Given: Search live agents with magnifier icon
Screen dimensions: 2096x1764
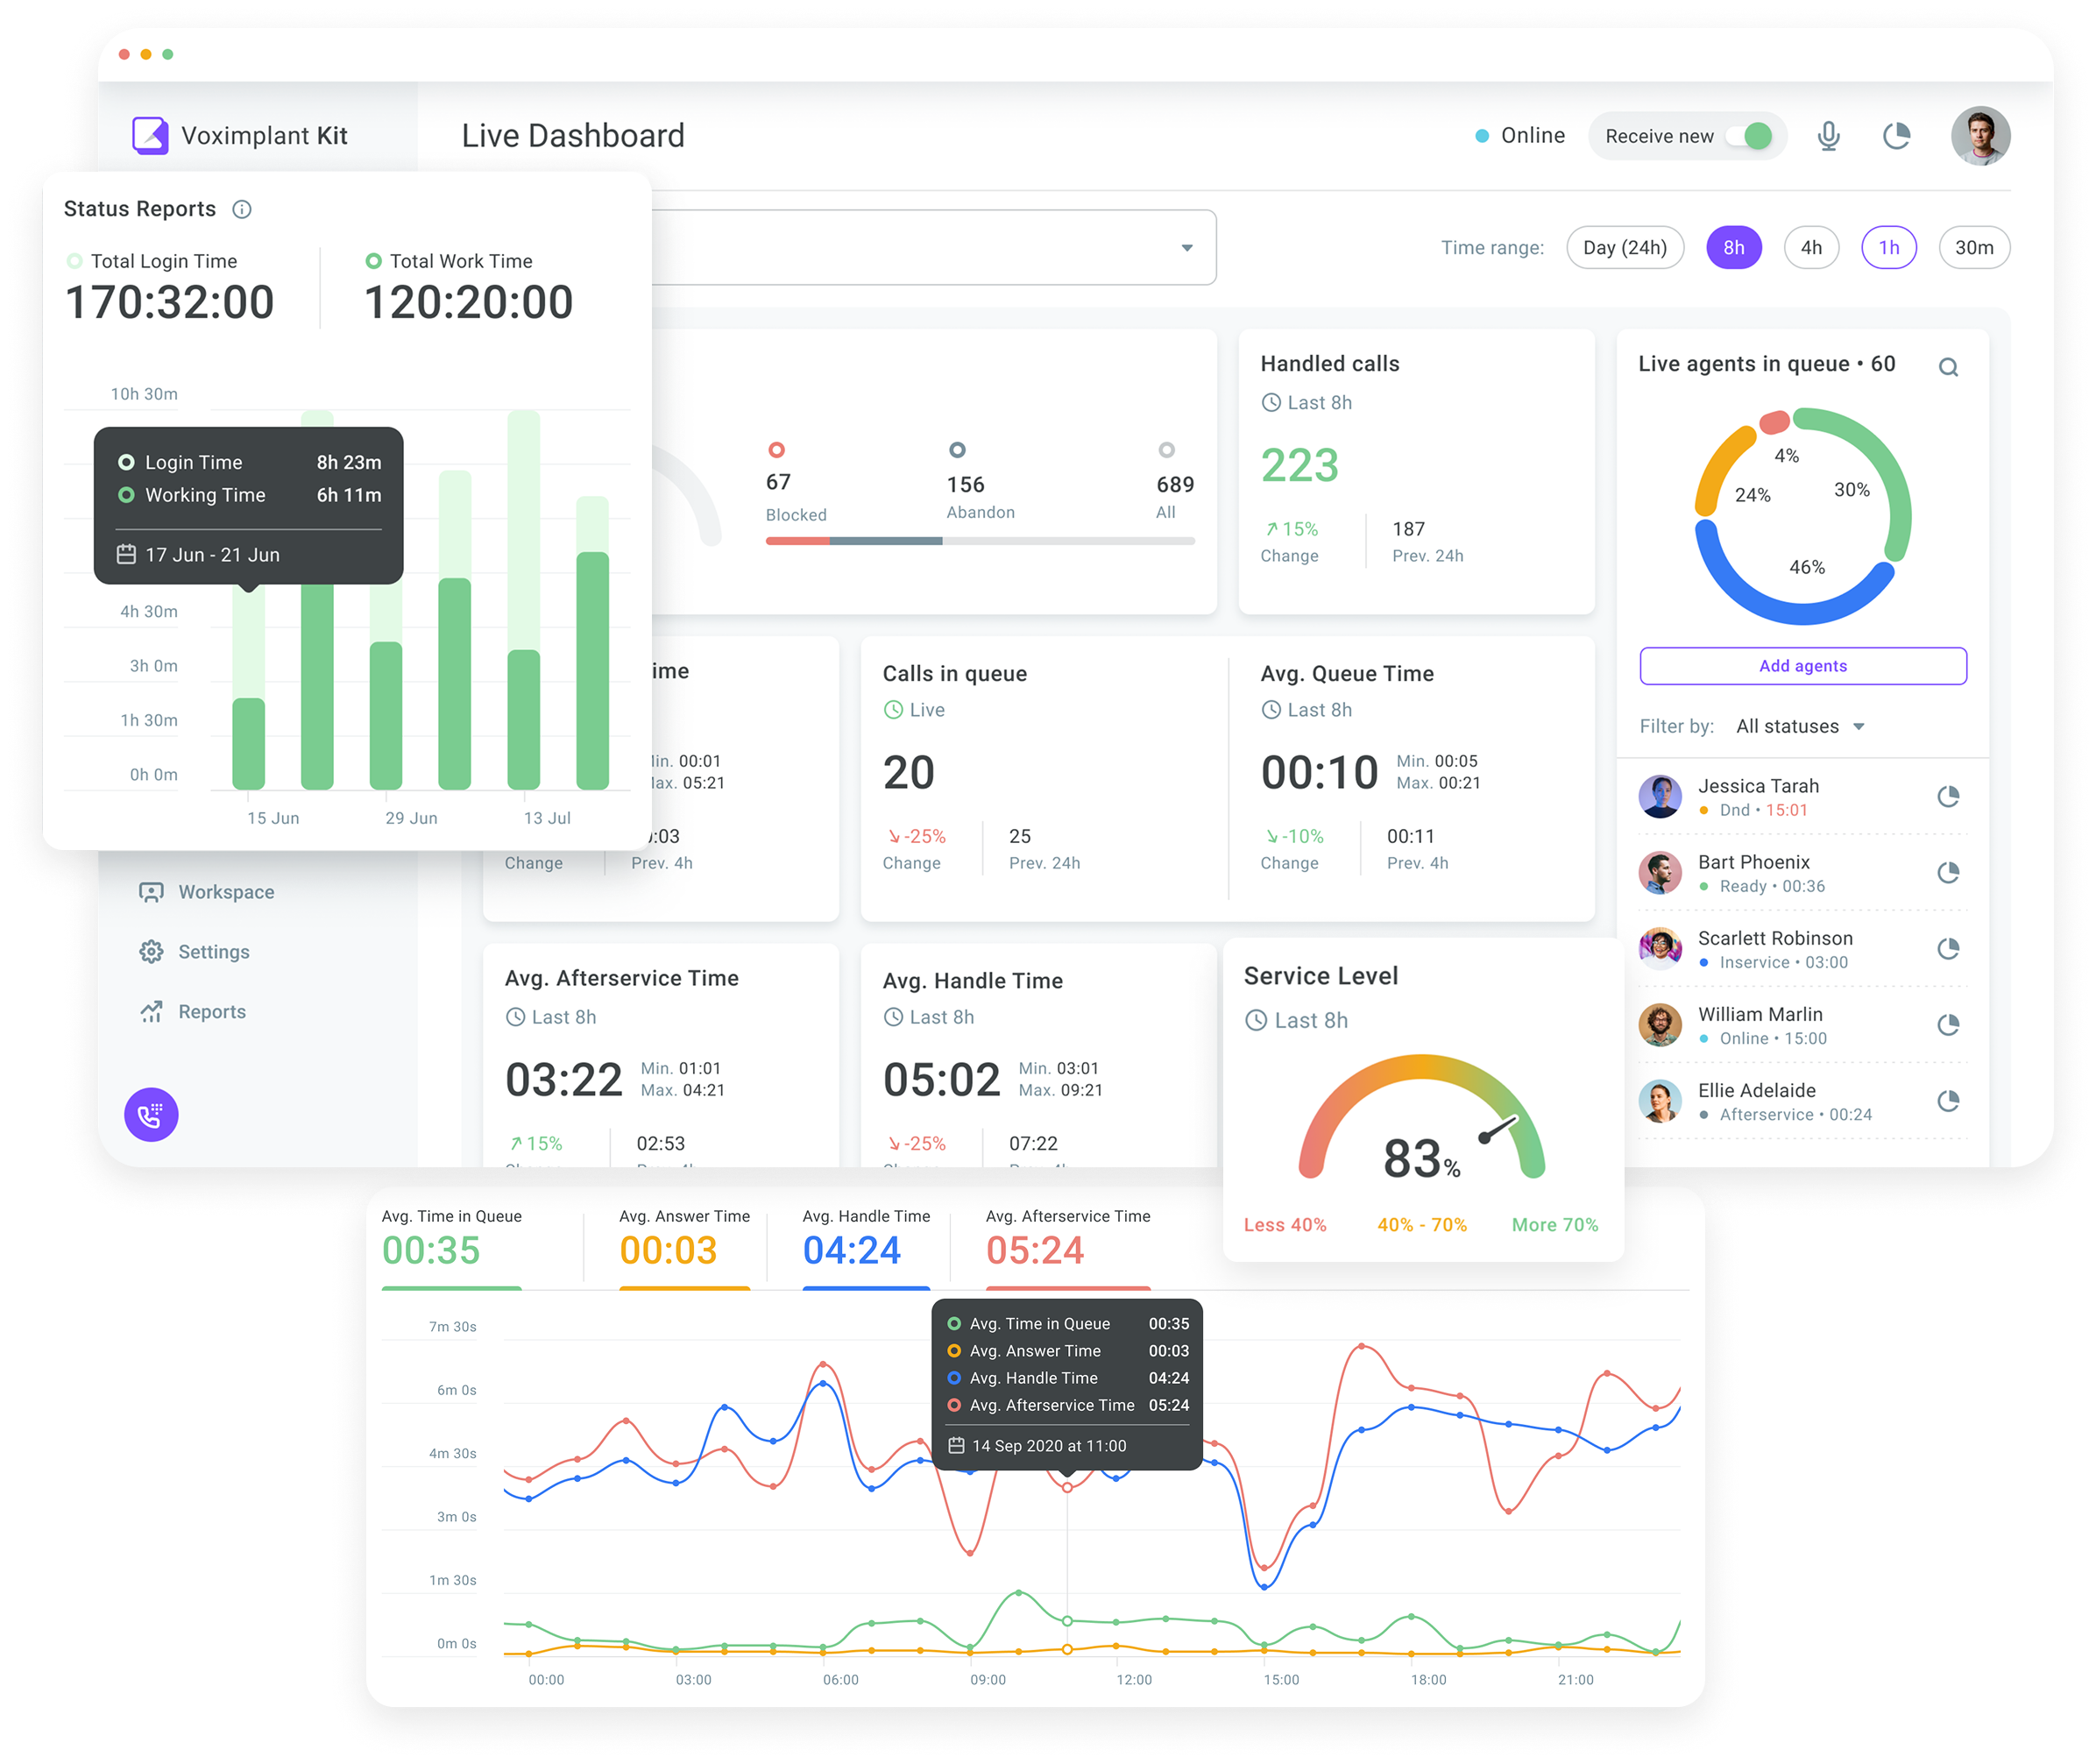Looking at the screenshot, I should pos(1948,367).
